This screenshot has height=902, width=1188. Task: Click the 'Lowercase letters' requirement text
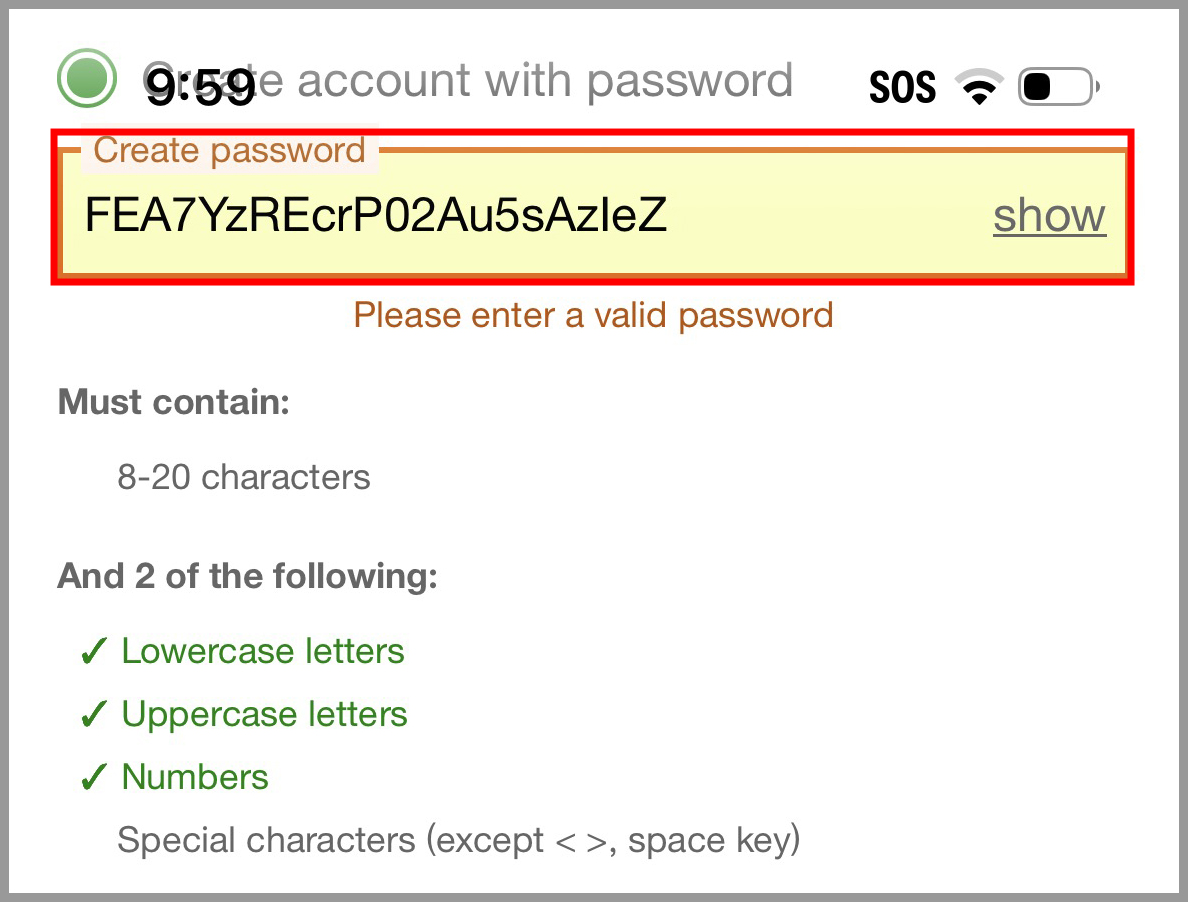(x=263, y=652)
